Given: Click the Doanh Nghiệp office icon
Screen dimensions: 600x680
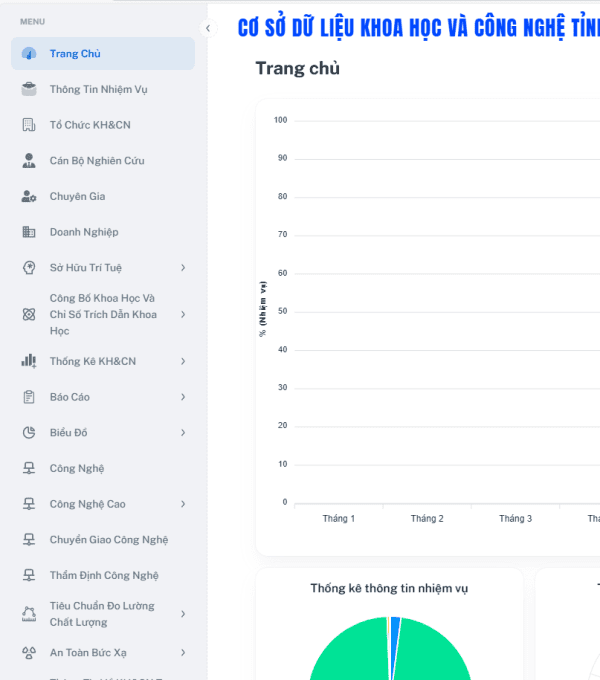Looking at the screenshot, I should click(29, 232).
